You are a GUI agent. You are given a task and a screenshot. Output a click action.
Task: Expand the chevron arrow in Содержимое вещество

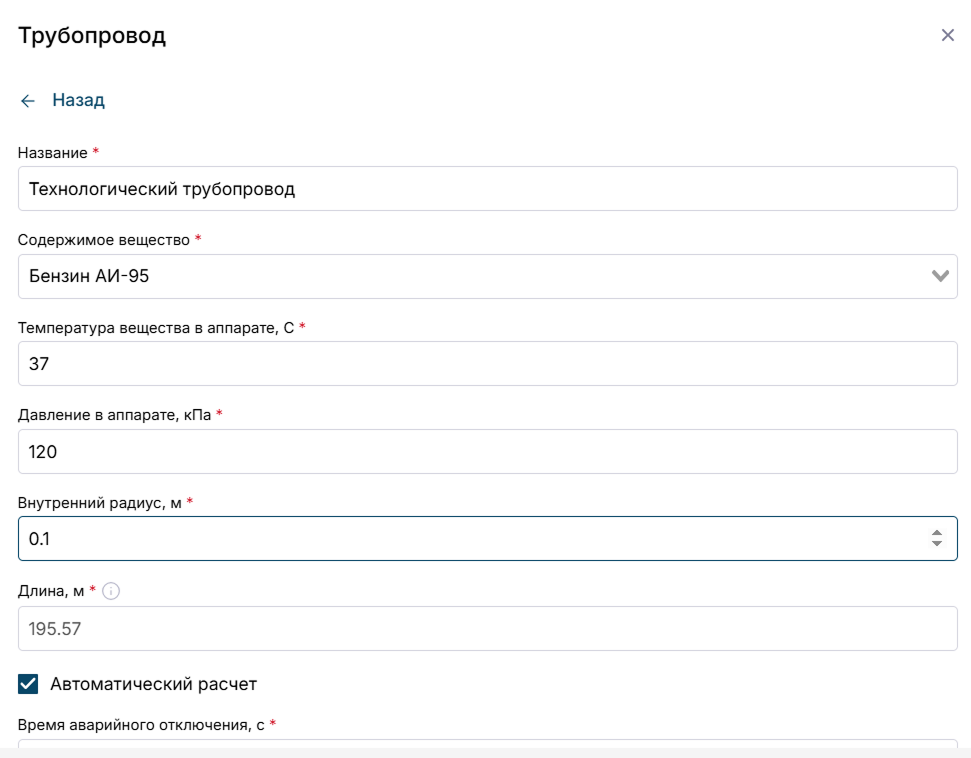940,276
